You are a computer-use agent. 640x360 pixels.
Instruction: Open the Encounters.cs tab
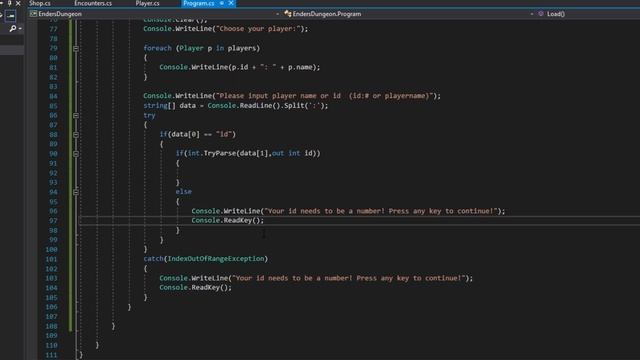coord(93,3)
